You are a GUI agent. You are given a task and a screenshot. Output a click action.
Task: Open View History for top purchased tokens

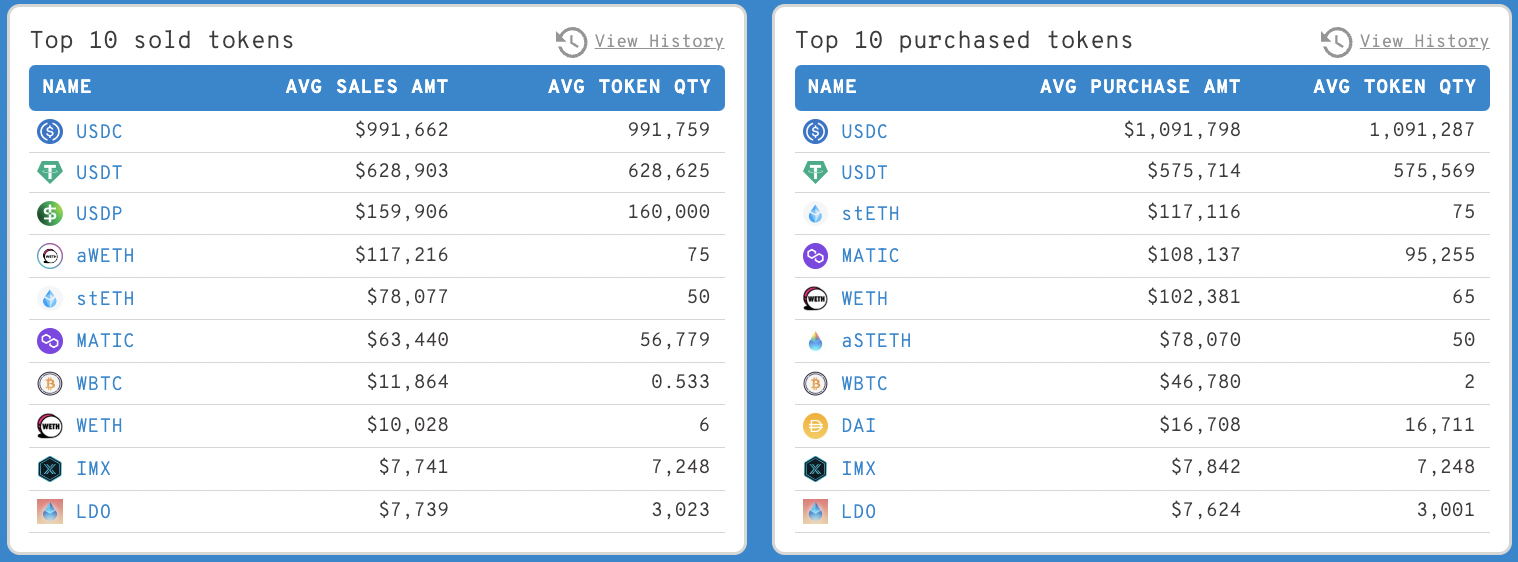tap(1424, 41)
